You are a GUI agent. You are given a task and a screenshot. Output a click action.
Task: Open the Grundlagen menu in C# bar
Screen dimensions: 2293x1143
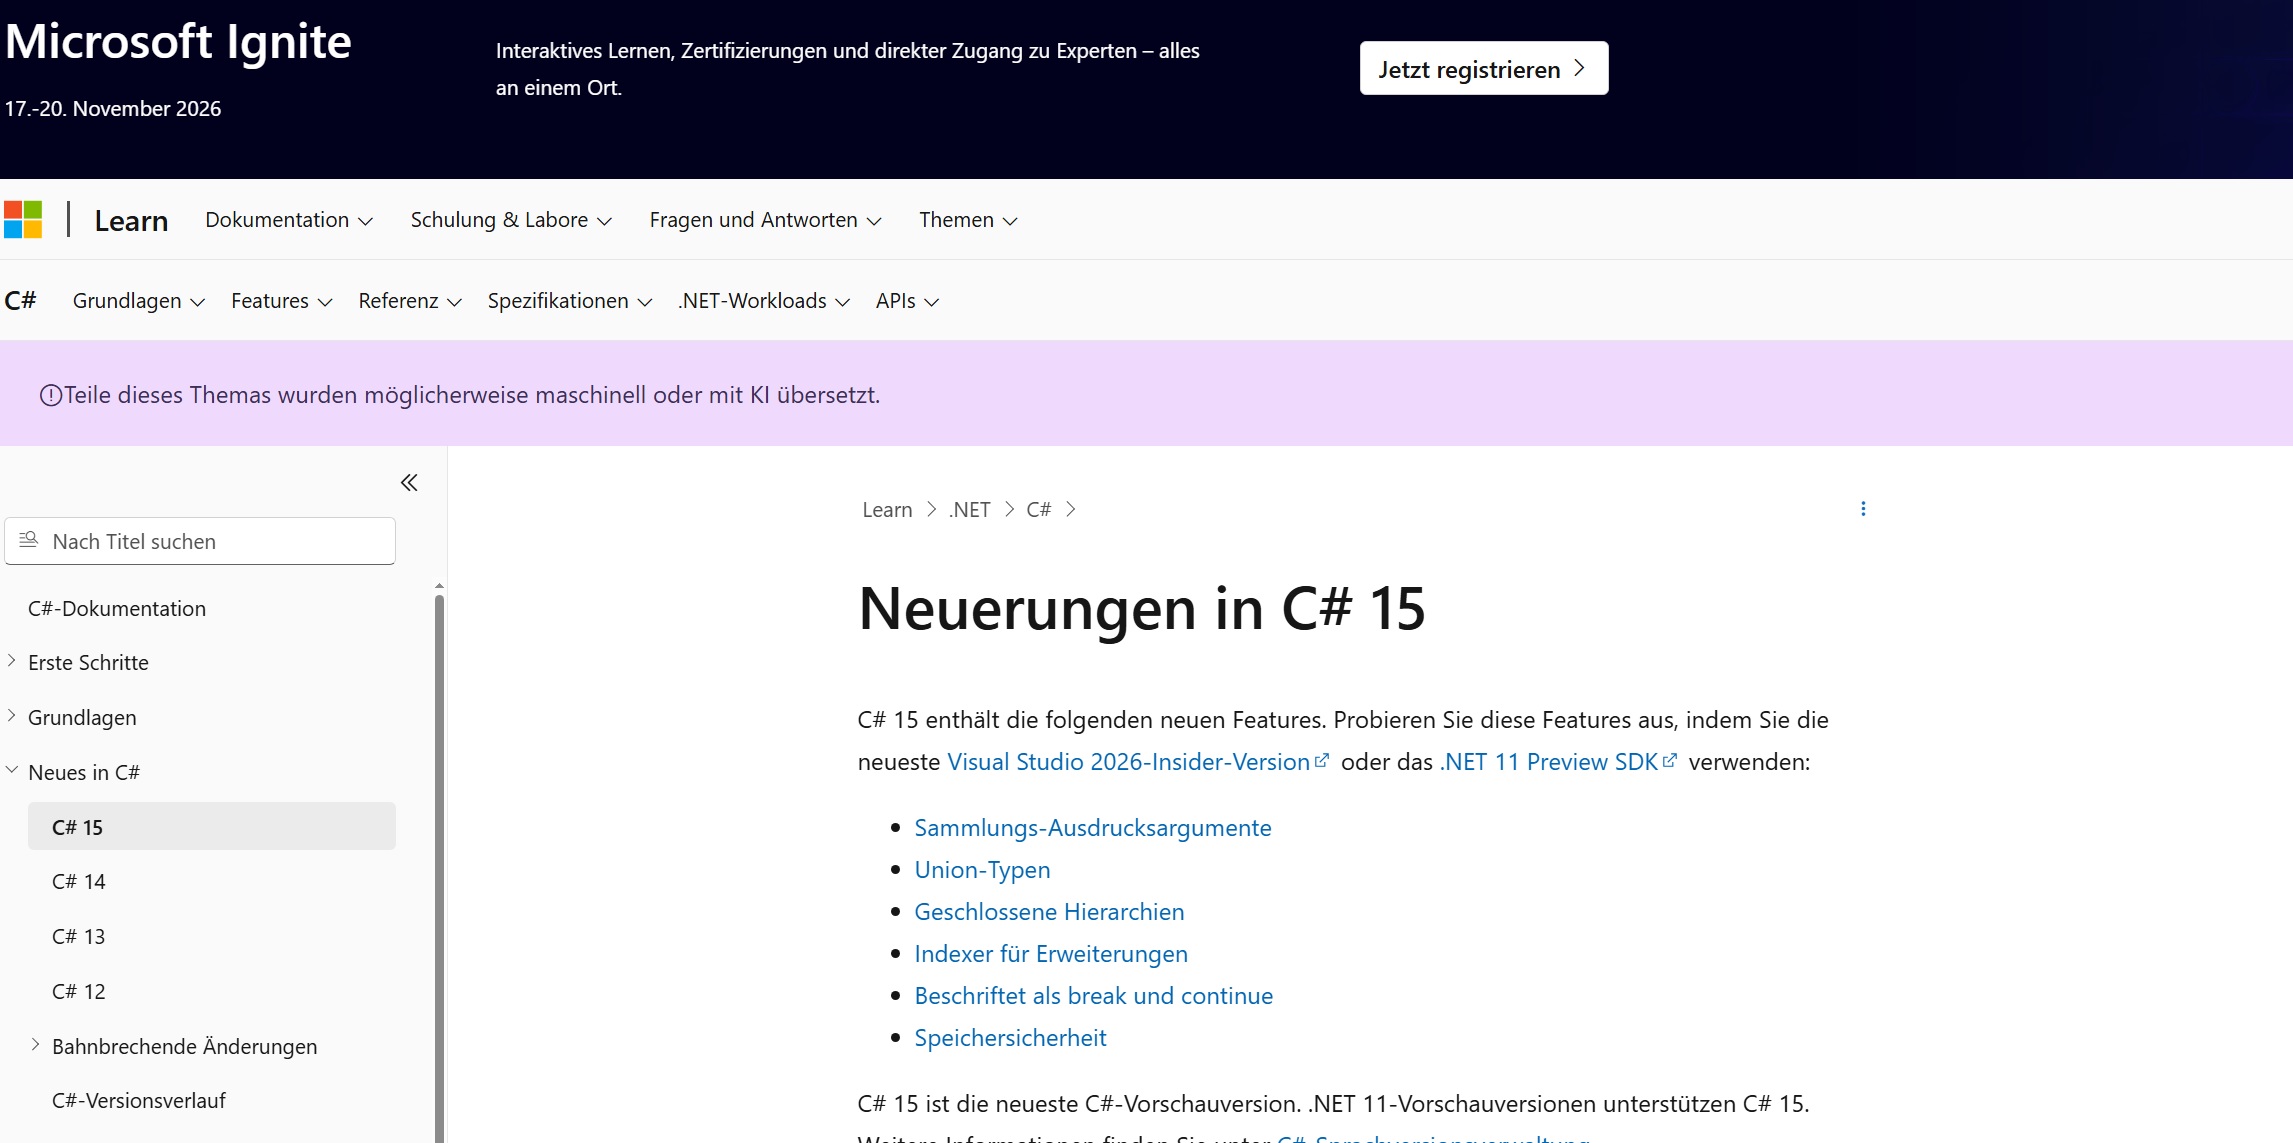pyautogui.click(x=139, y=301)
